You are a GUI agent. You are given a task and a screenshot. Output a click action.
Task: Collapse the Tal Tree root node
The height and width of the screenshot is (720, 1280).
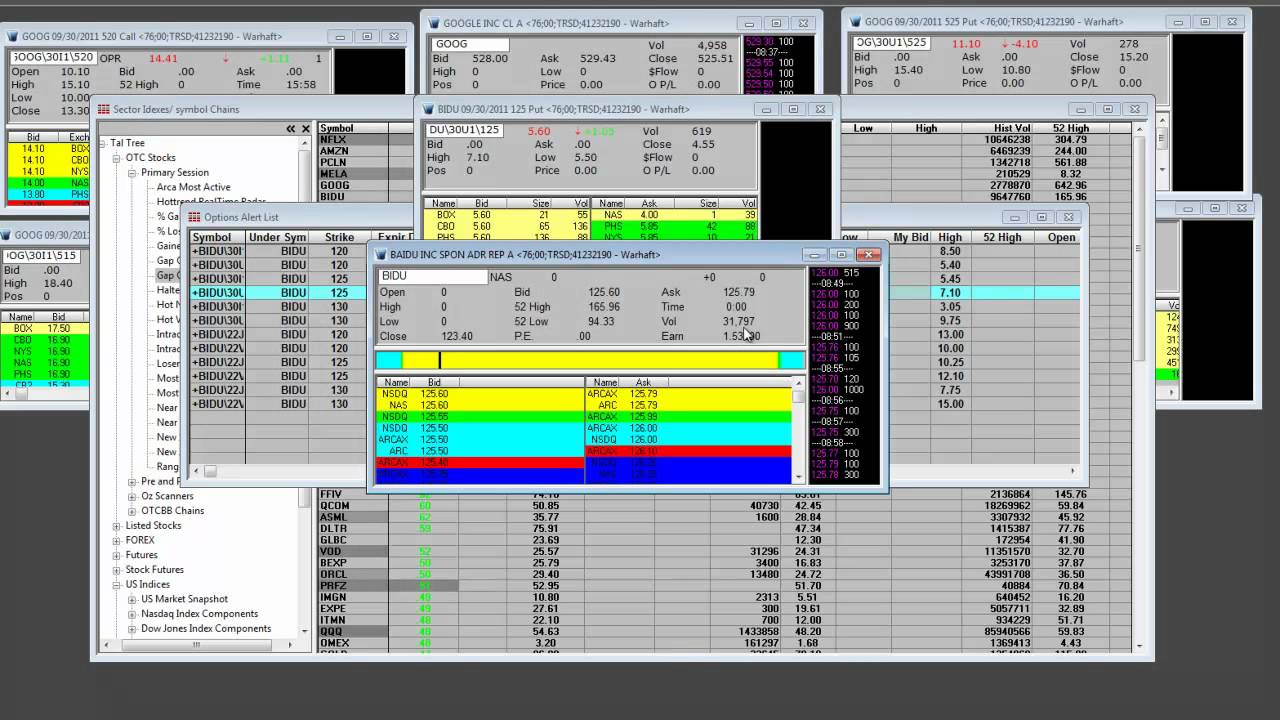pyautogui.click(x=102, y=143)
